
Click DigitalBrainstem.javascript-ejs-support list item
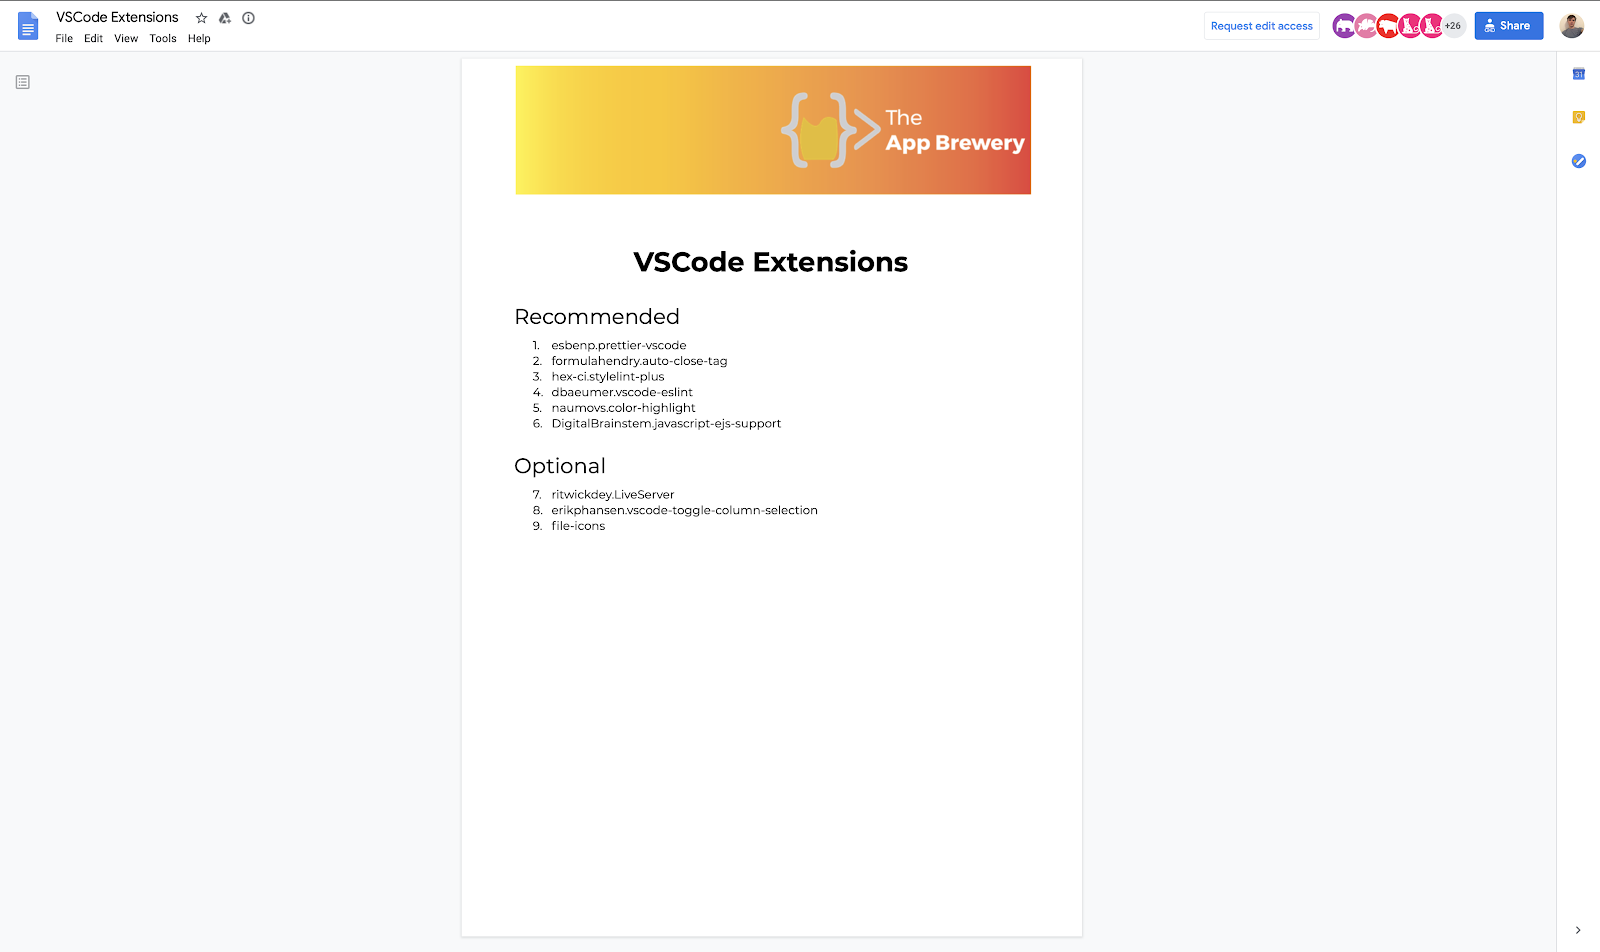pyautogui.click(x=666, y=424)
